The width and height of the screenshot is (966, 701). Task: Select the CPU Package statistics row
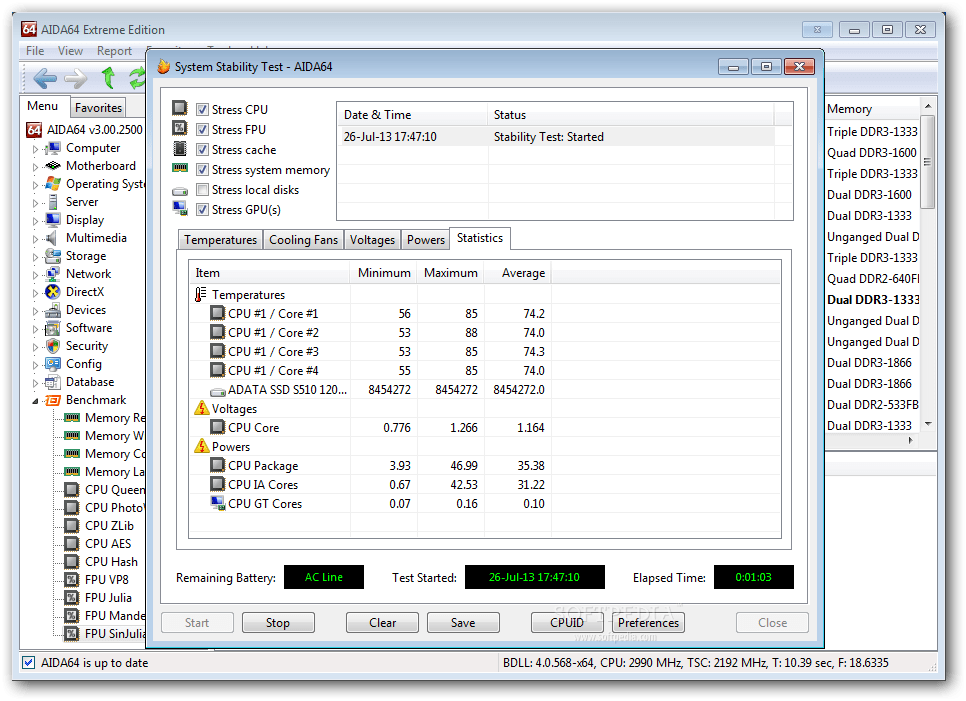(x=484, y=466)
